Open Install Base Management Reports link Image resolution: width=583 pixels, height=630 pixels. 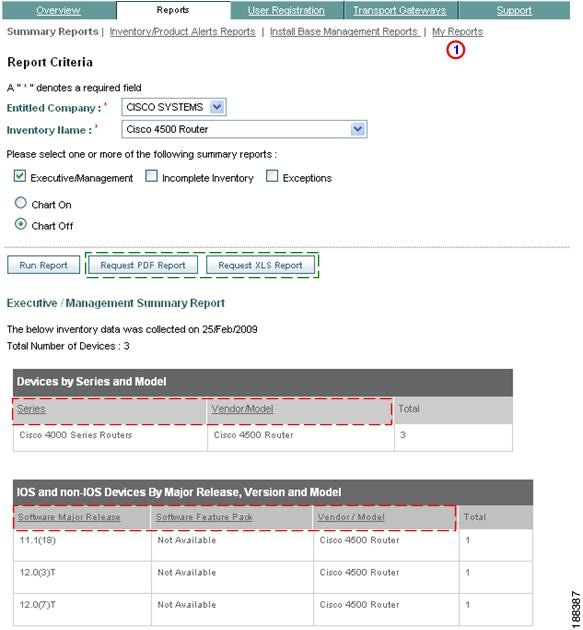(344, 32)
